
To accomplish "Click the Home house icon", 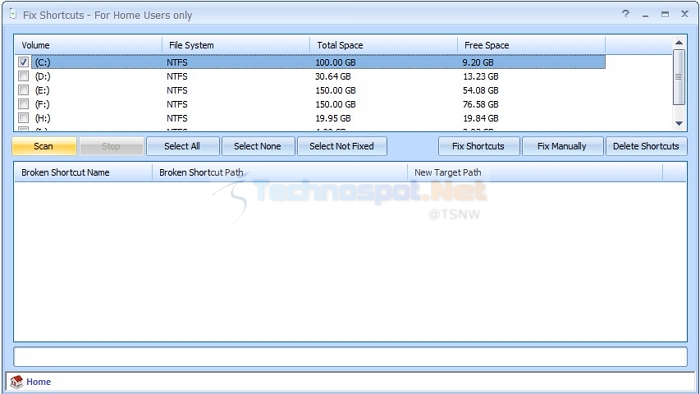I will coord(17,382).
